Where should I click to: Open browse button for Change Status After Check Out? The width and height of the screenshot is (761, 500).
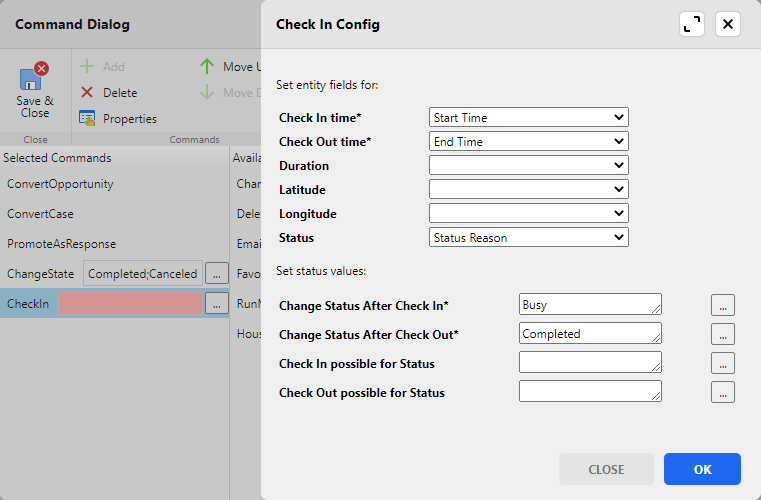tap(723, 334)
